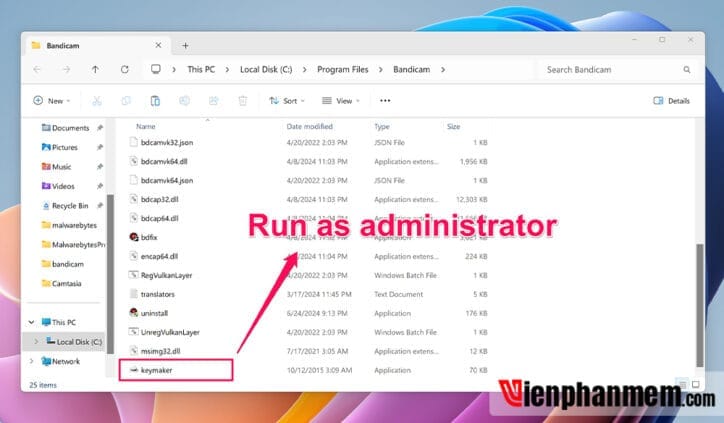Viewport: 724px width, 423px height.
Task: Select the UnregVulkanLayer file
Action: 170,332
